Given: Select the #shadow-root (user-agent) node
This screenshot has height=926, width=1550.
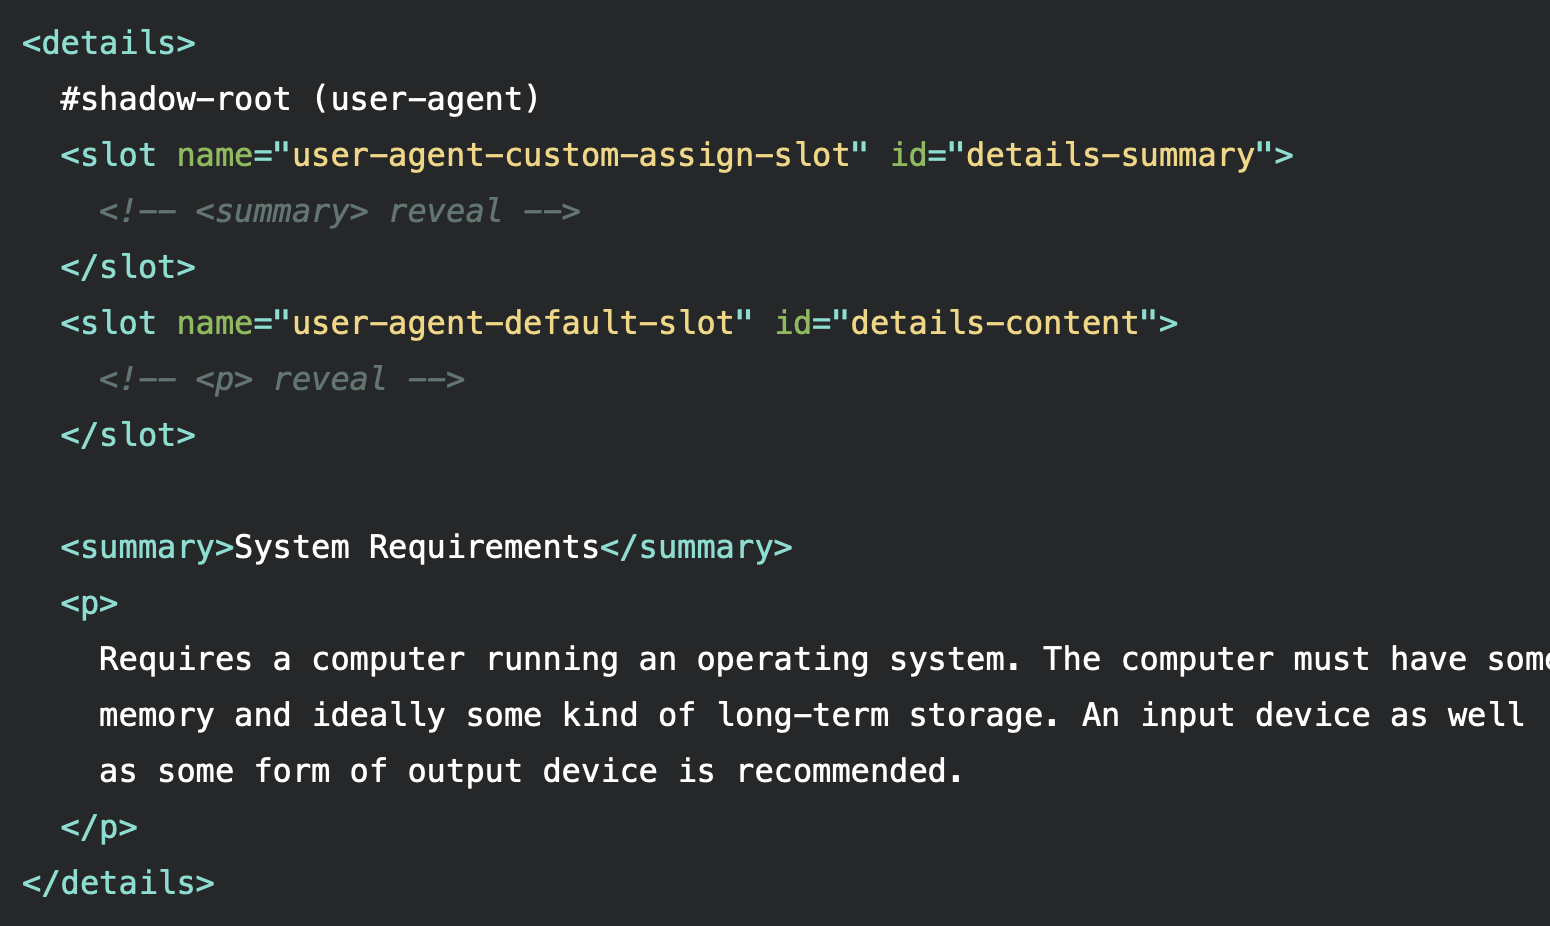Looking at the screenshot, I should click(x=300, y=99).
